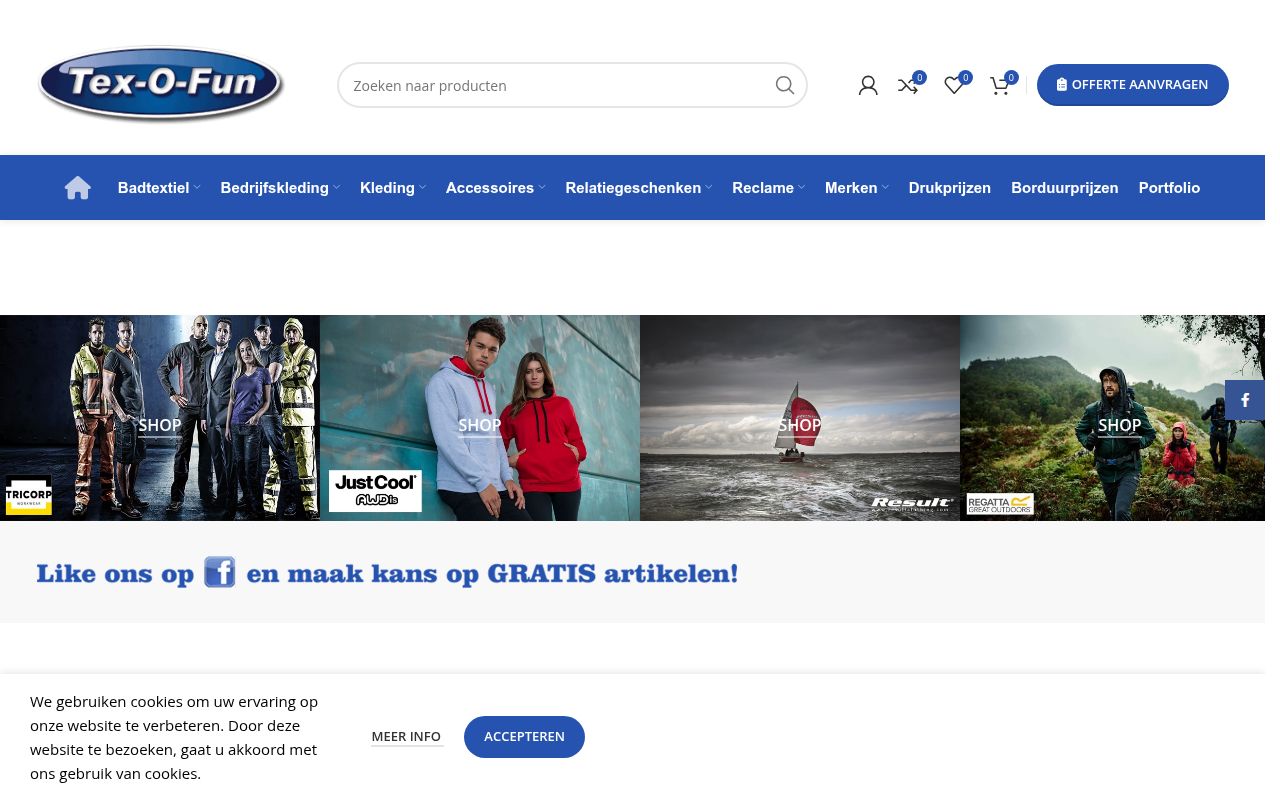Expand the Merken menu
Screen dimensions: 1280x800
pos(856,188)
